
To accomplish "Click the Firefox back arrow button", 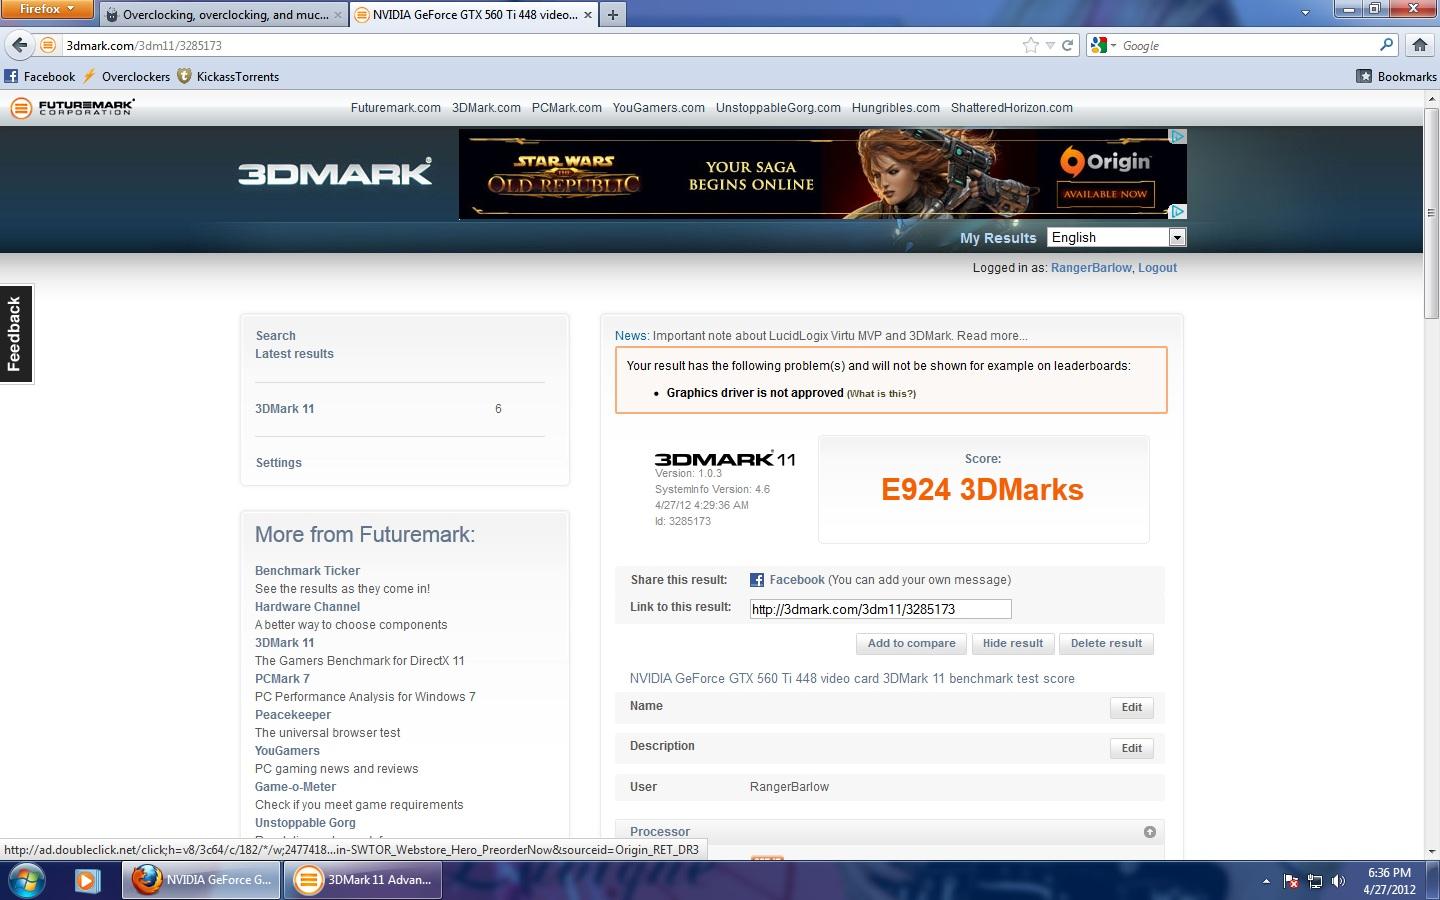I will click(19, 45).
